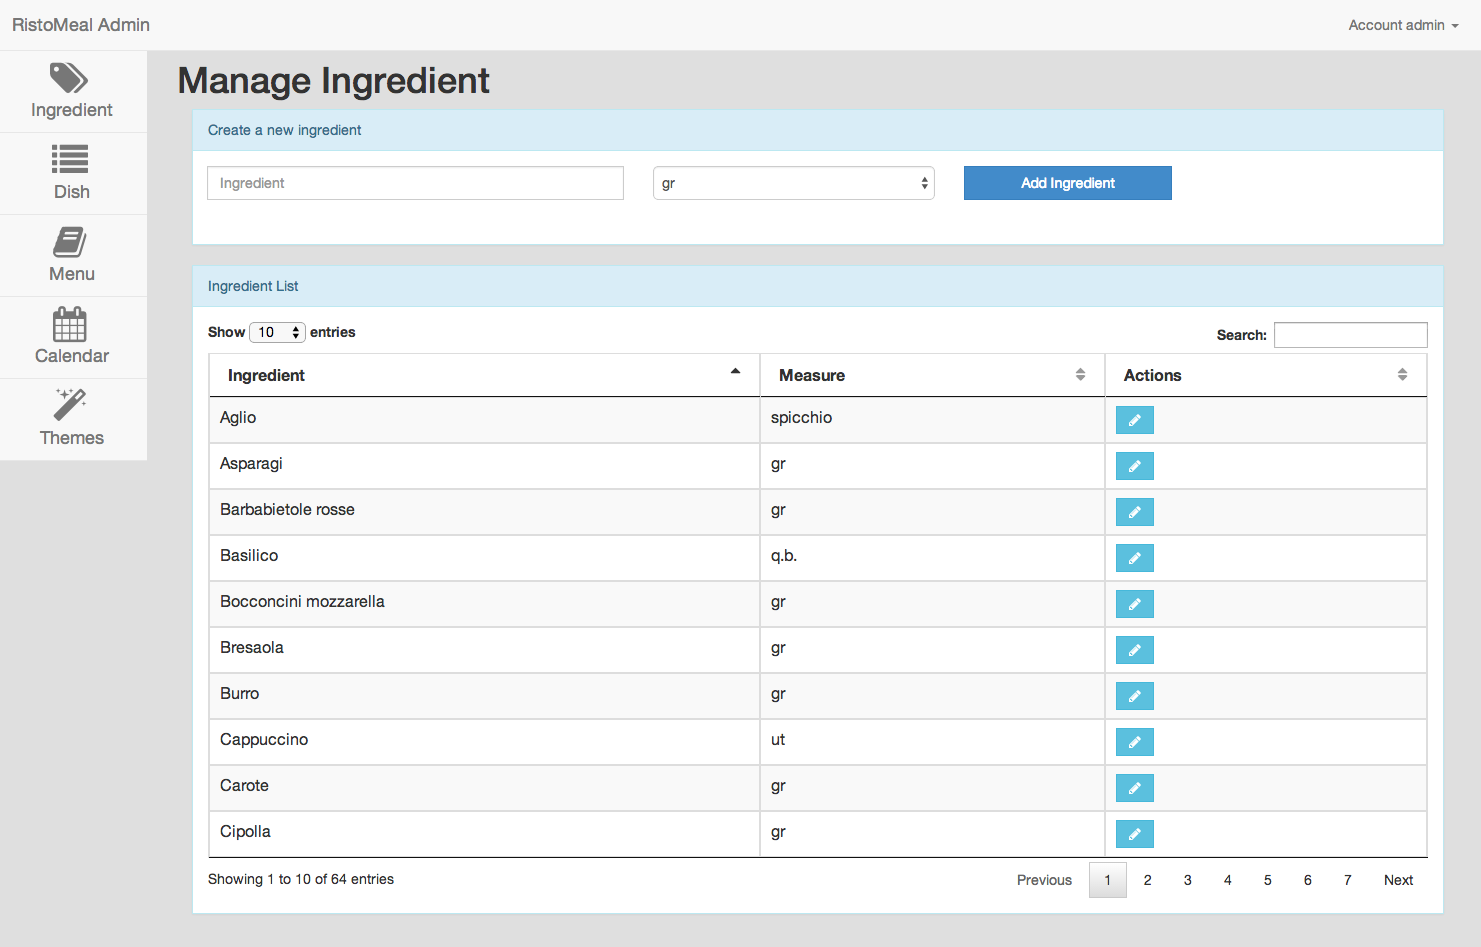Click the pencil icon next to Cipolla
1481x947 pixels.
pyautogui.click(x=1134, y=833)
